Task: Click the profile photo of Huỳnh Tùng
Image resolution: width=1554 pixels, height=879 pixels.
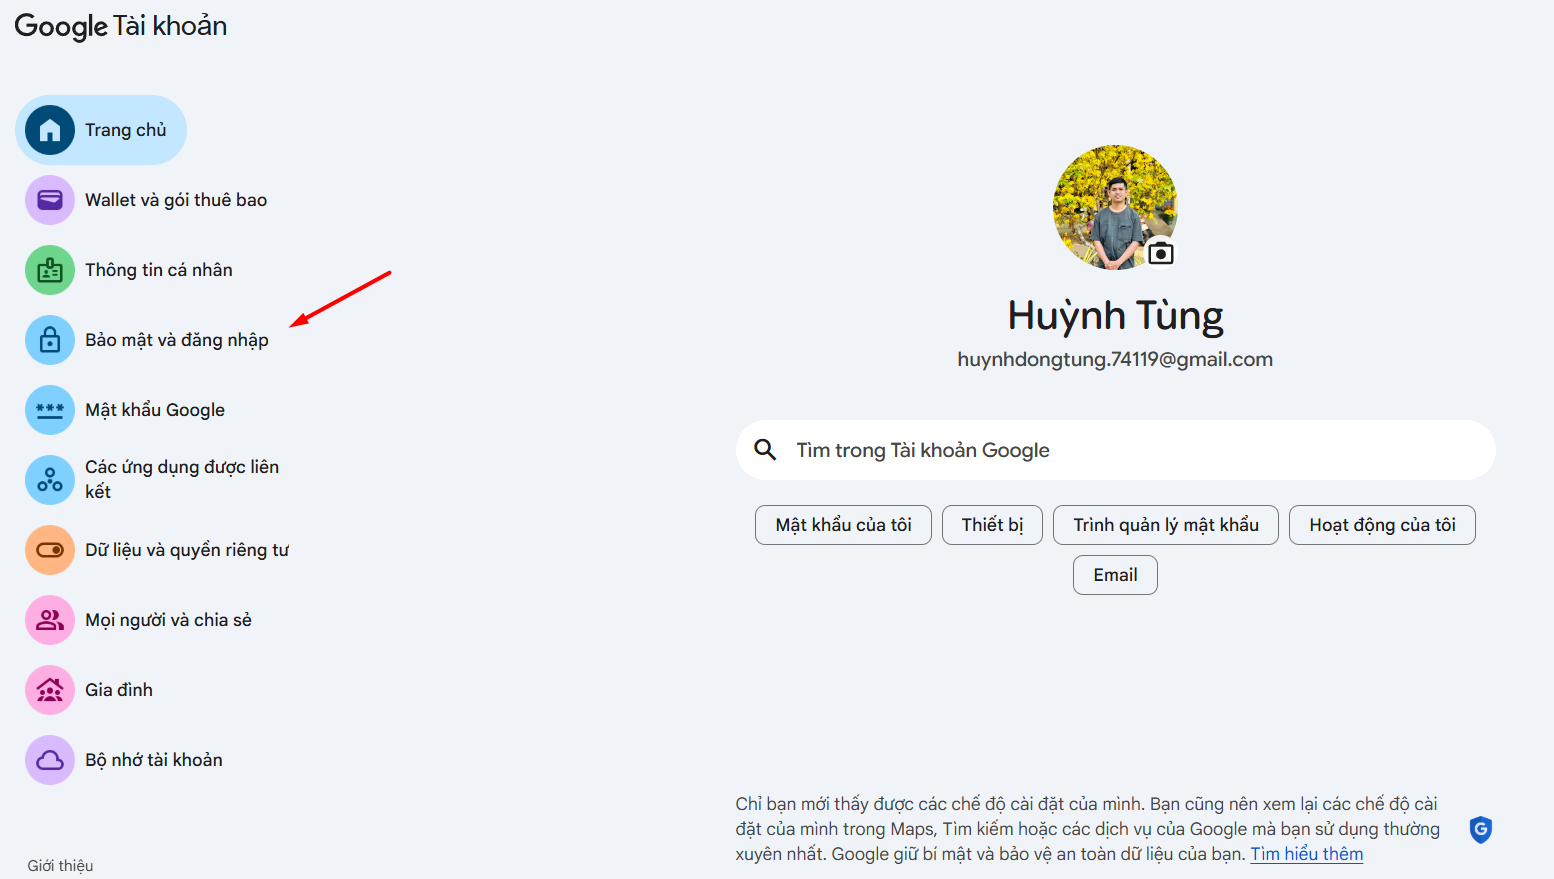Action: pos(1115,207)
